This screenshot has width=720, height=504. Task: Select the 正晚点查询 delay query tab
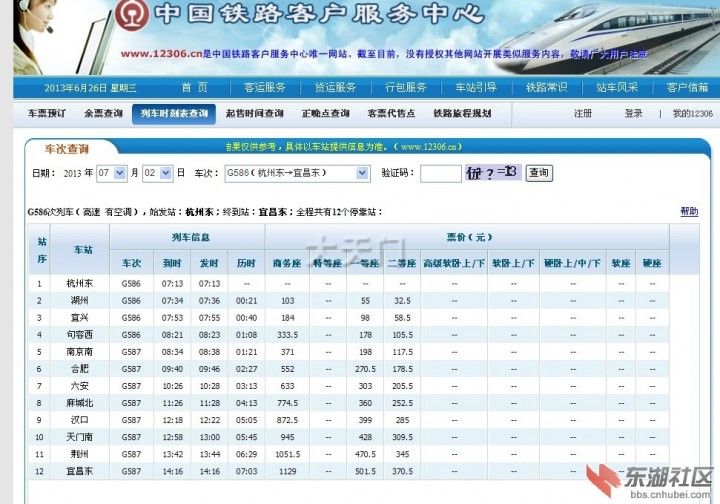326,114
